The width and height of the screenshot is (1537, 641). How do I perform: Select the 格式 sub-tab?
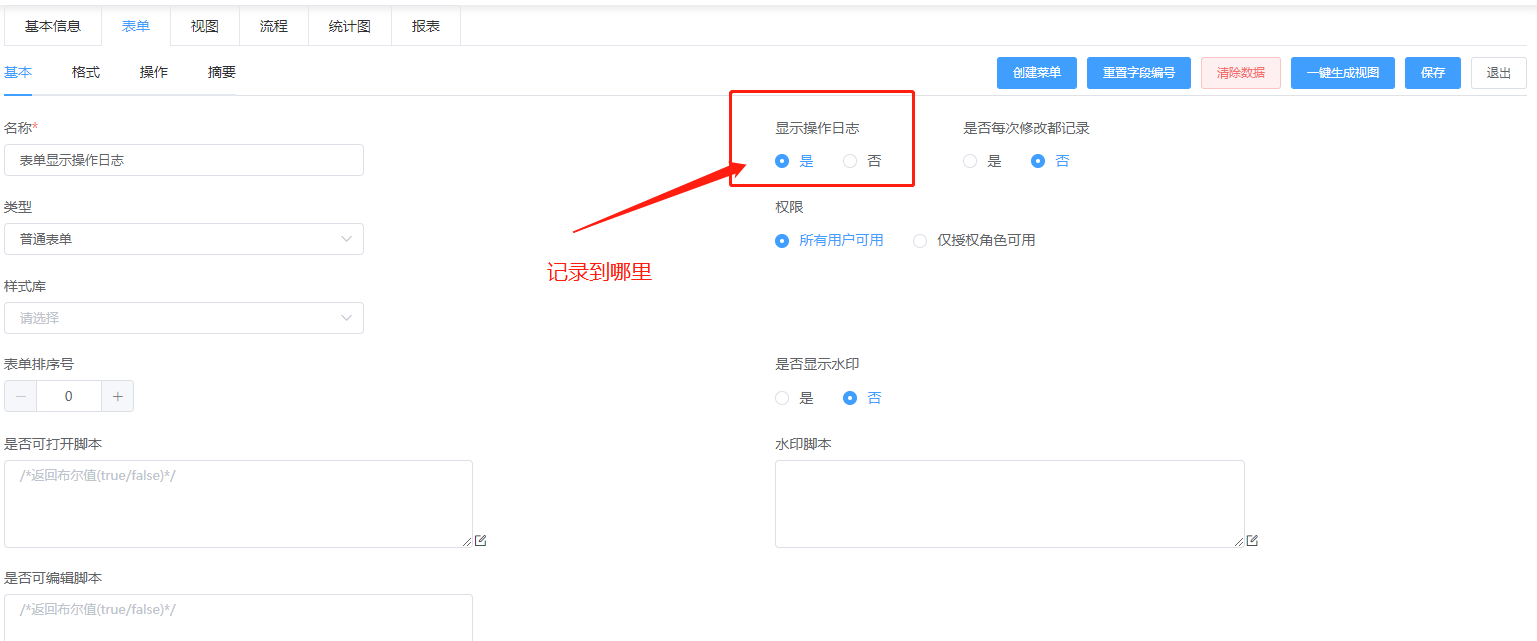coord(86,72)
